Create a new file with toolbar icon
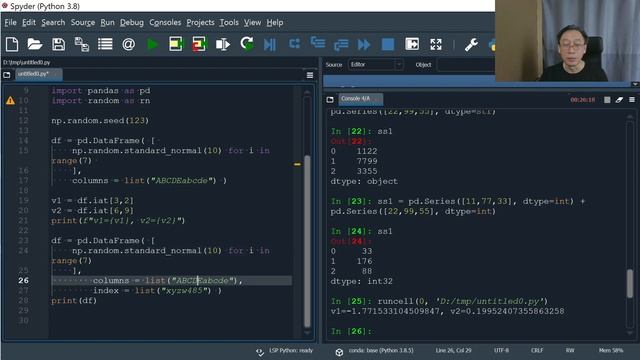640x360 pixels. coord(12,44)
